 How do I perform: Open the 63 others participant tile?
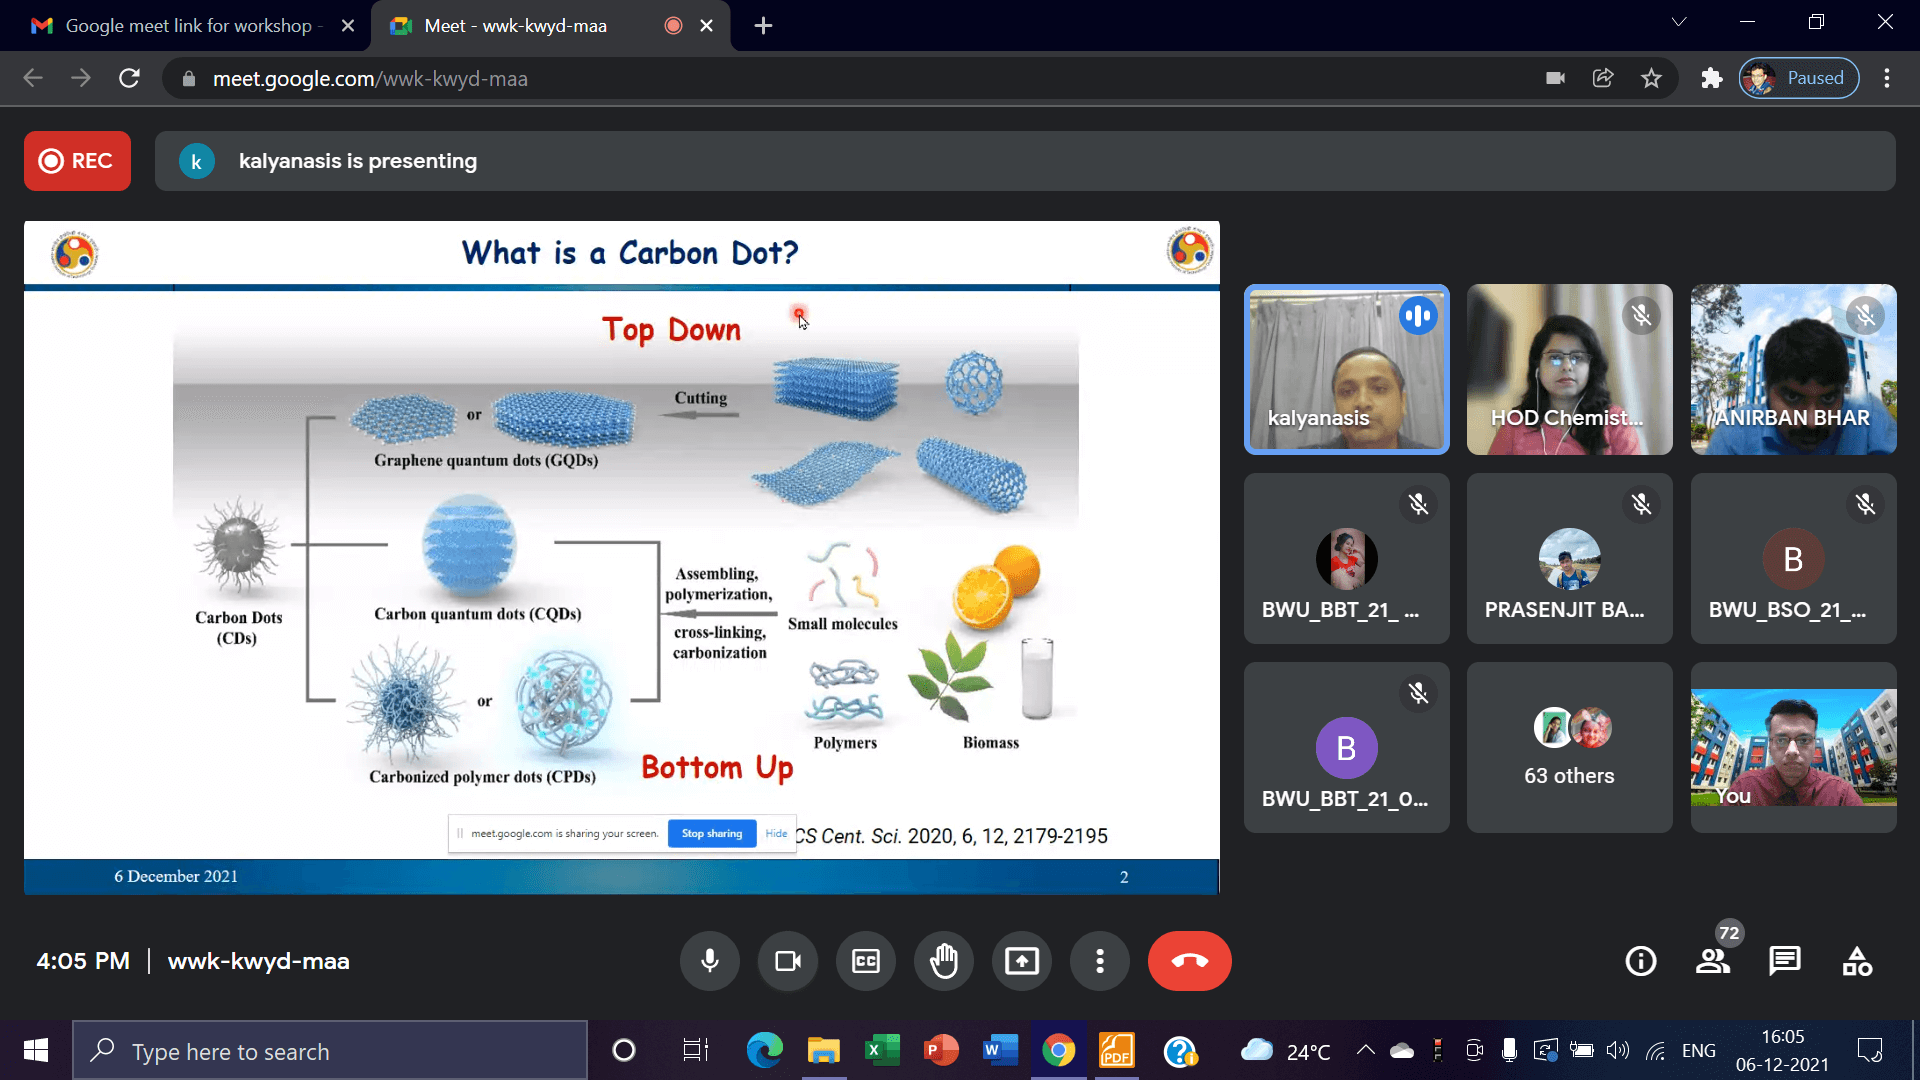coord(1569,747)
